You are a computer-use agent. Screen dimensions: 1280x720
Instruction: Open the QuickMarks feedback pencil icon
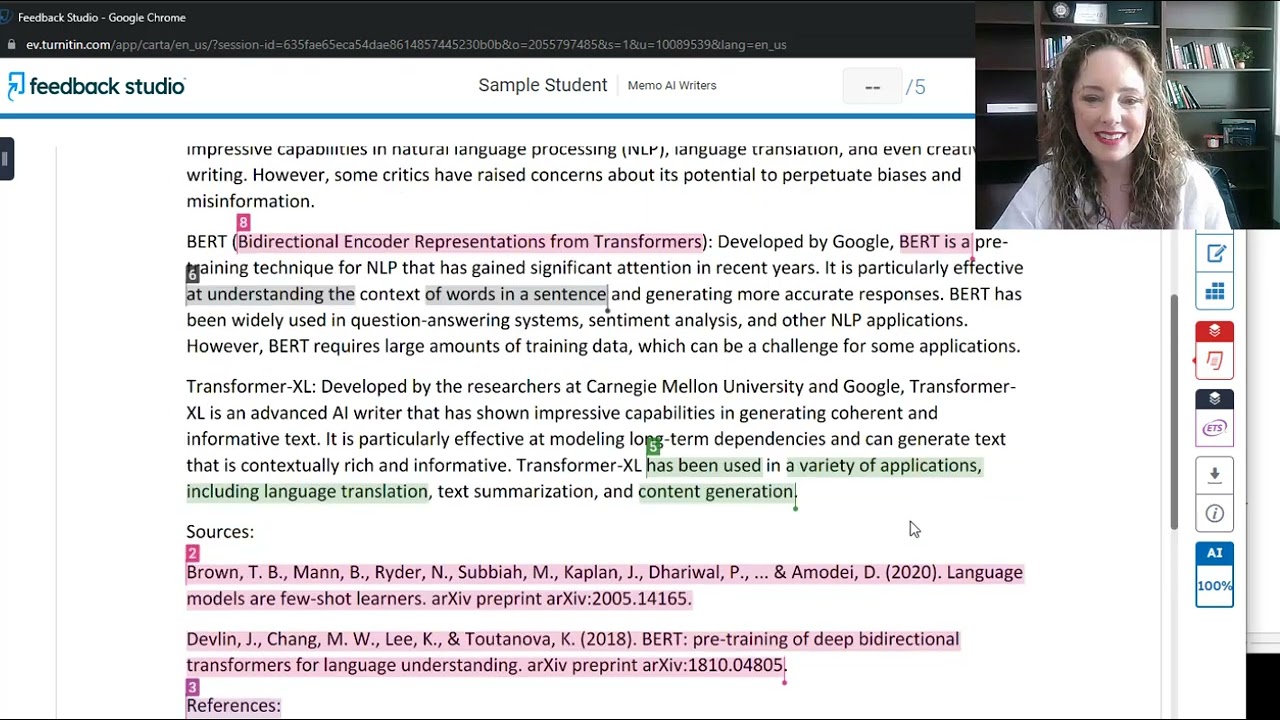[x=1215, y=254]
